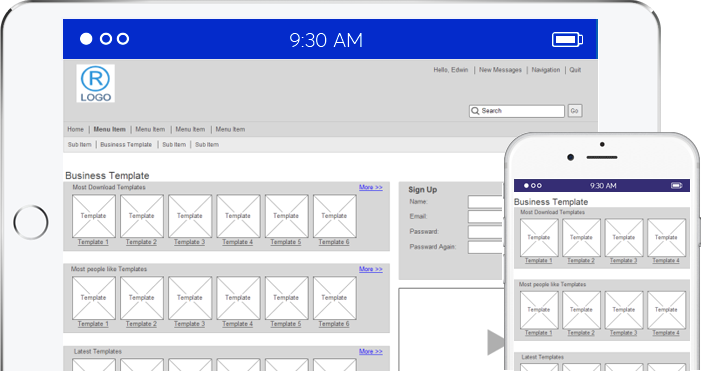Open the Navigation link in top bar
701x371 pixels.
[545, 70]
